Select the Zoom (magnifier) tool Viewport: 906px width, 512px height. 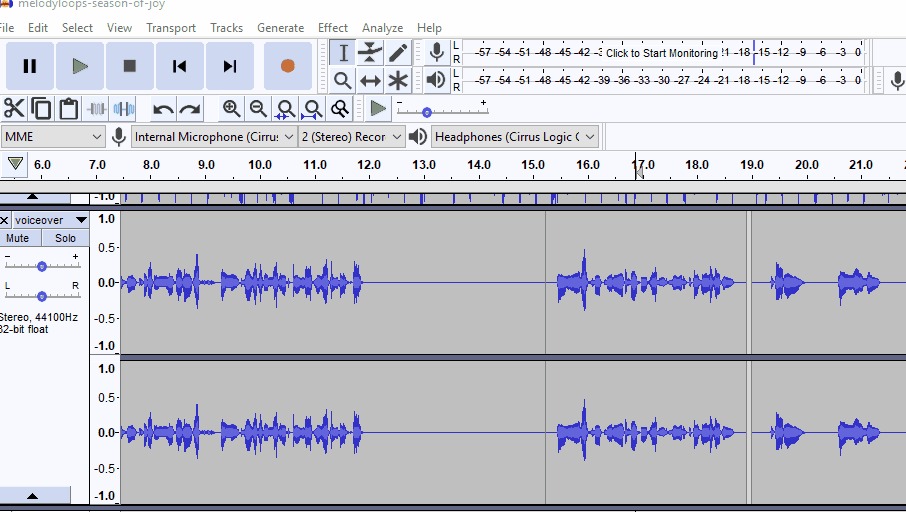point(343,80)
